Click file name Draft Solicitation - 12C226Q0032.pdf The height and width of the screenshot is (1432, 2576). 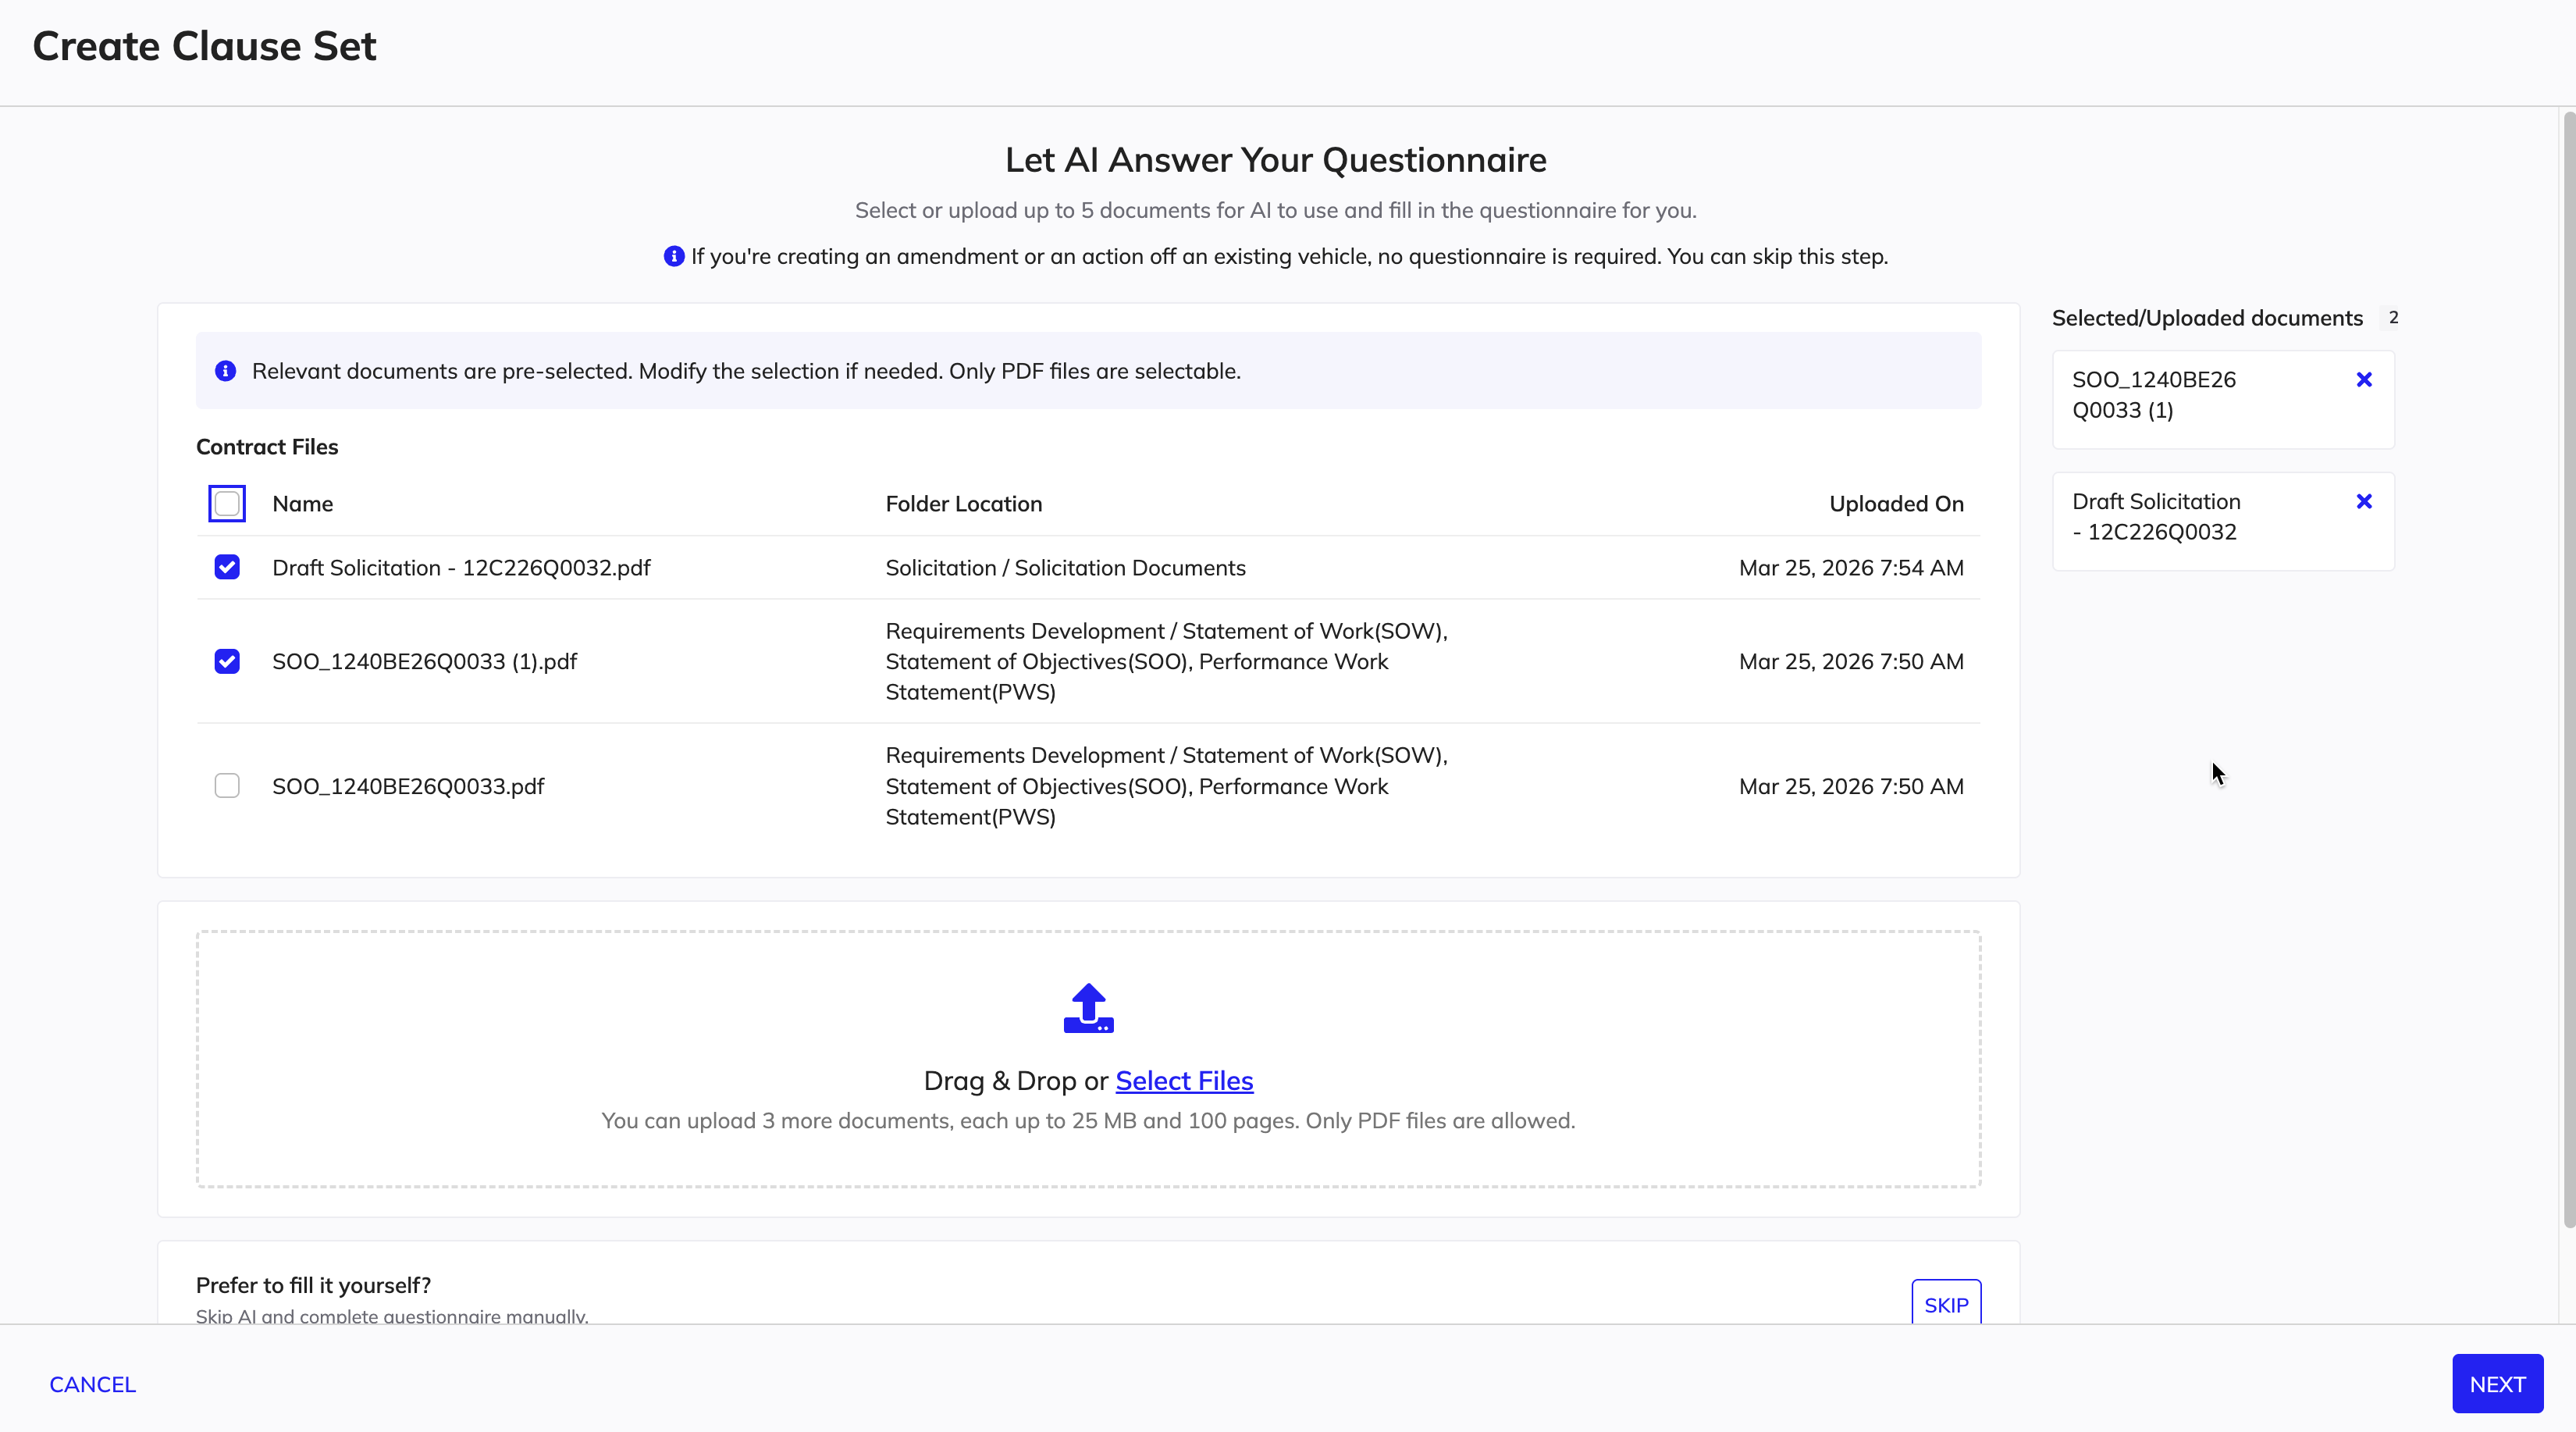point(461,568)
